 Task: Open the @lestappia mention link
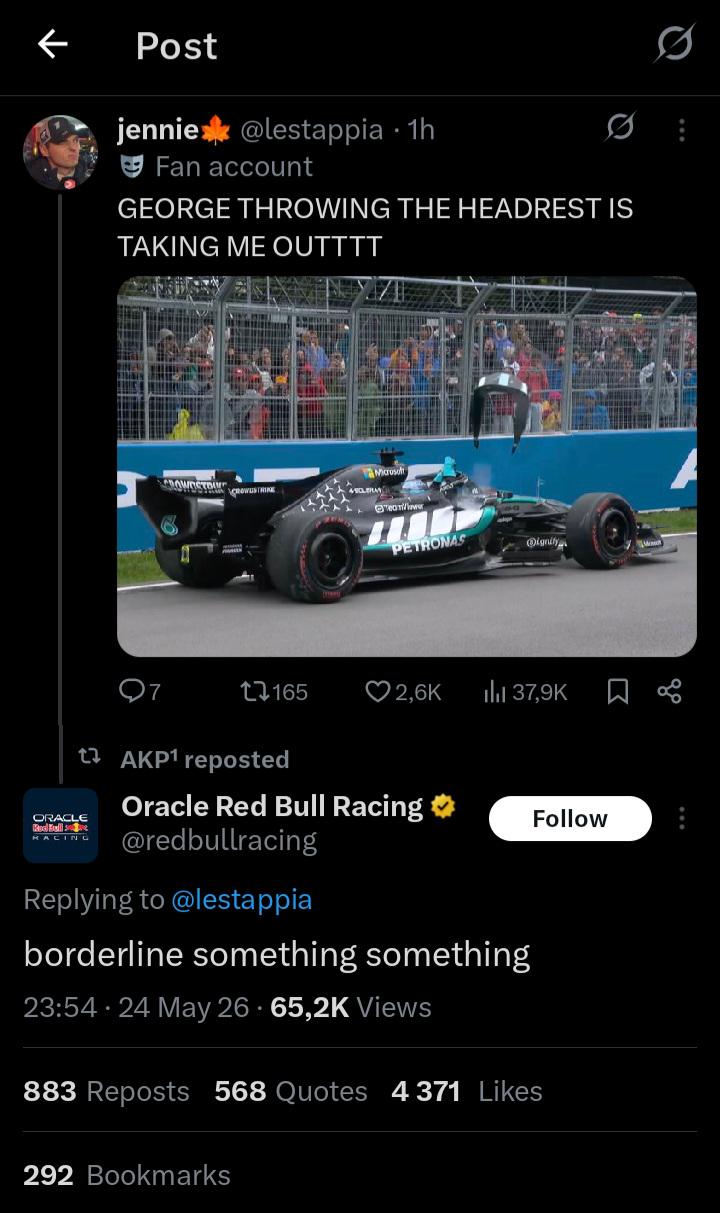pos(242,899)
